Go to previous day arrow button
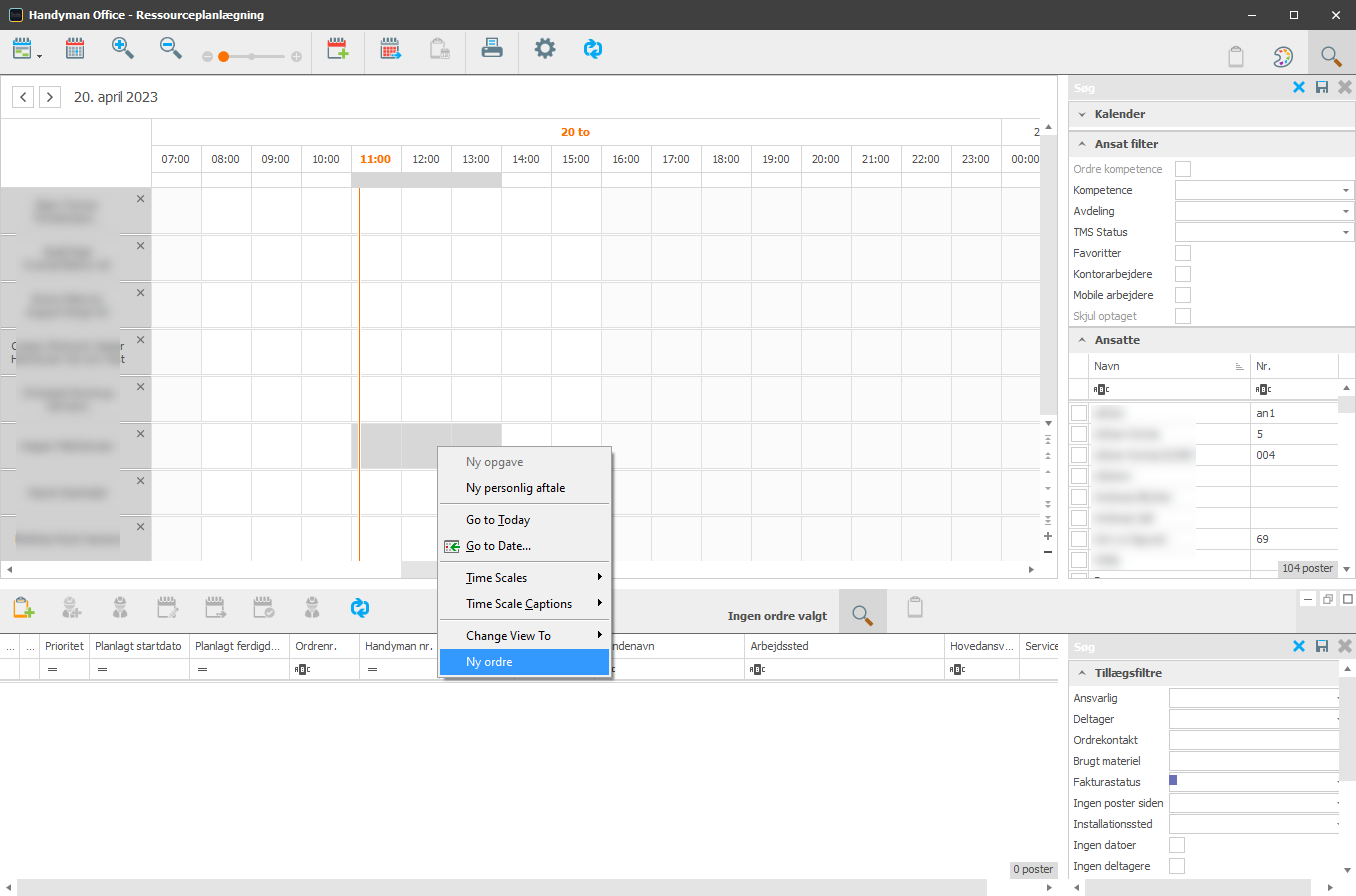 tap(23, 97)
